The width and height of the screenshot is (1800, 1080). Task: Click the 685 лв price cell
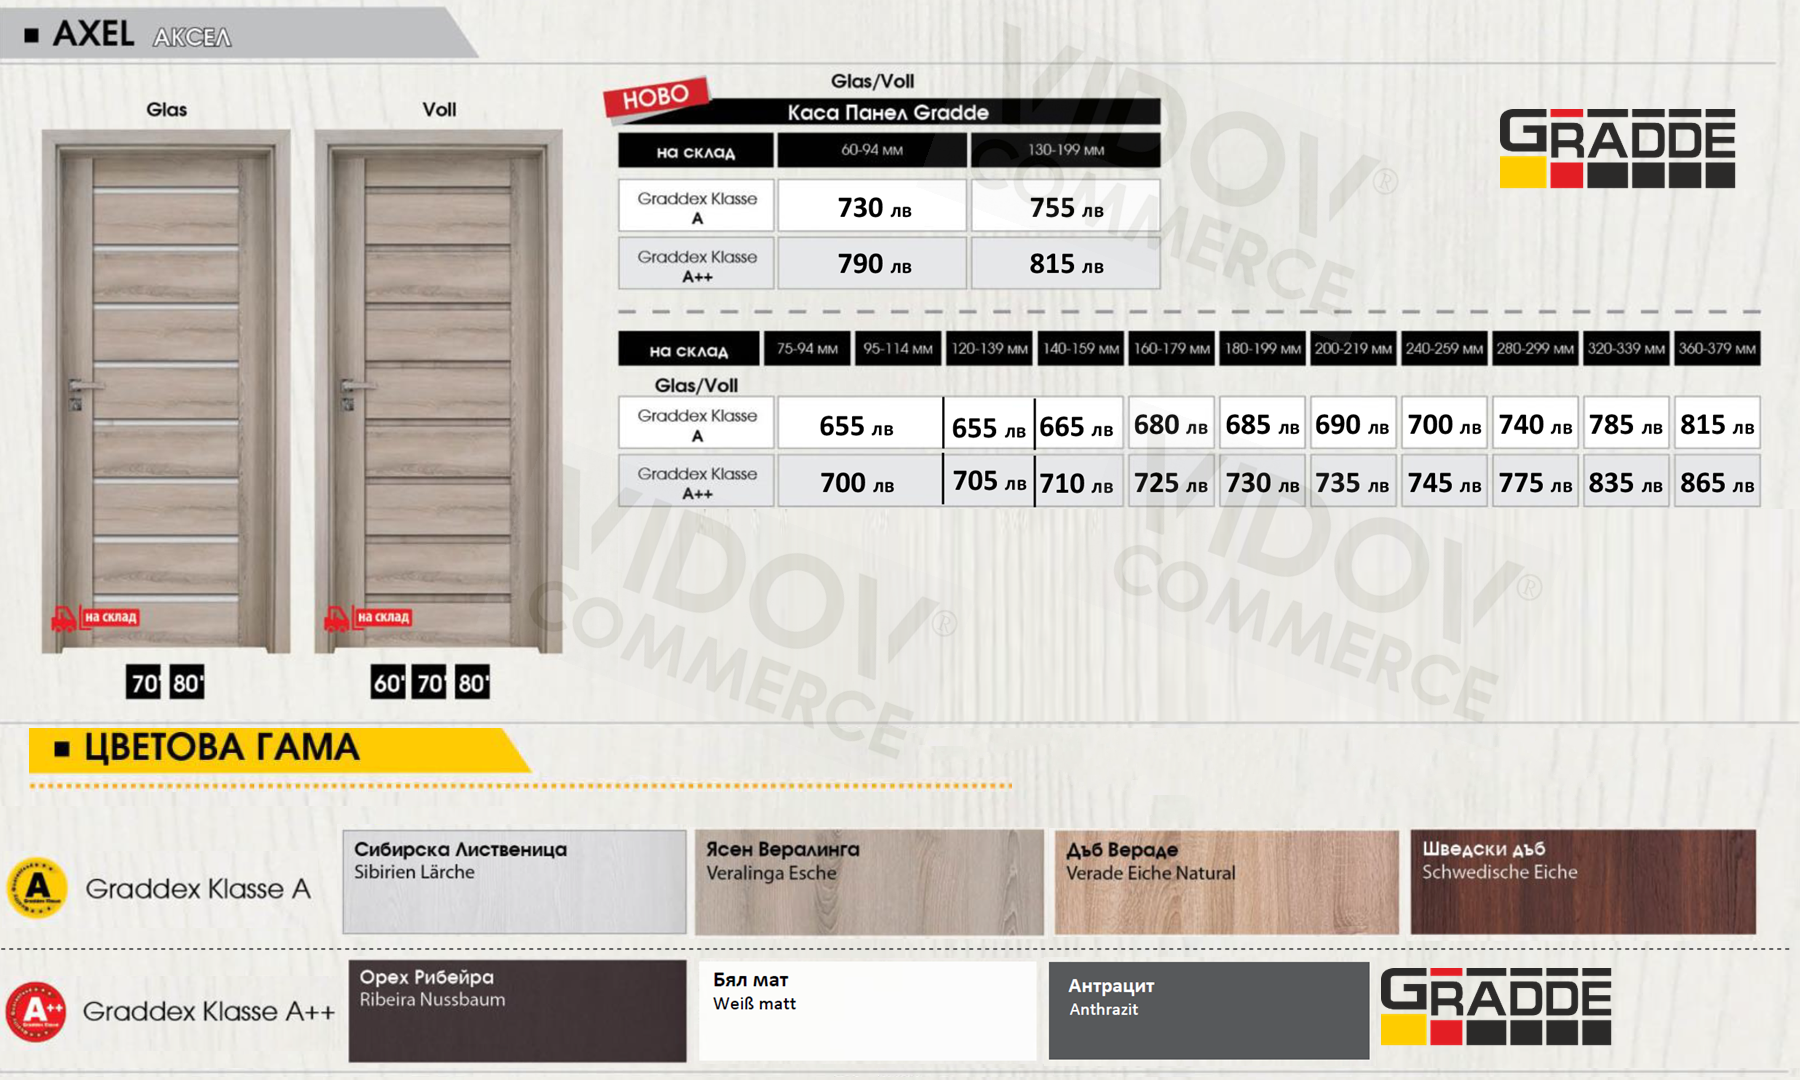point(1263,424)
